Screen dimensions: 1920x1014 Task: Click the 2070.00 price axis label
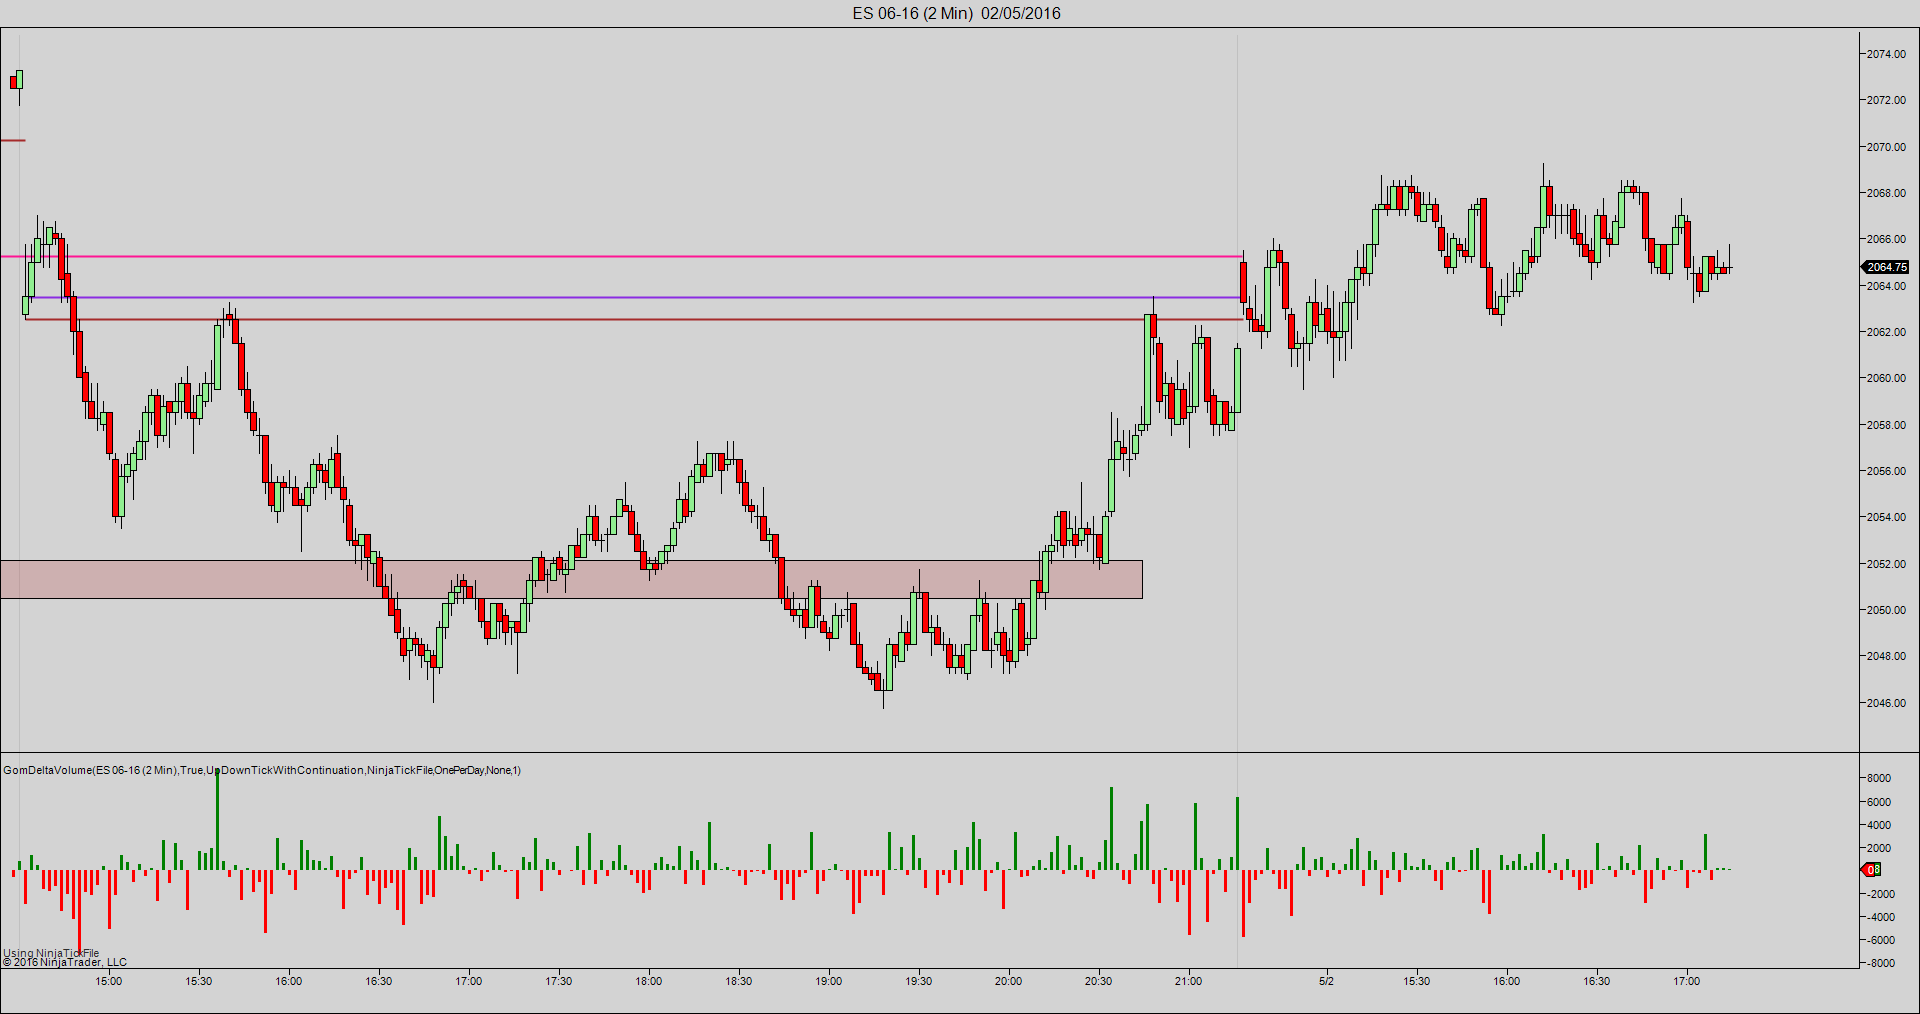point(1886,147)
